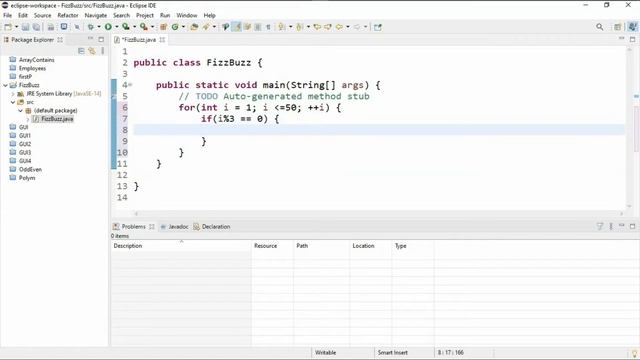Toggle Mark Occurrences highlighted icon
The height and width of the screenshot is (360, 640).
(237, 27)
